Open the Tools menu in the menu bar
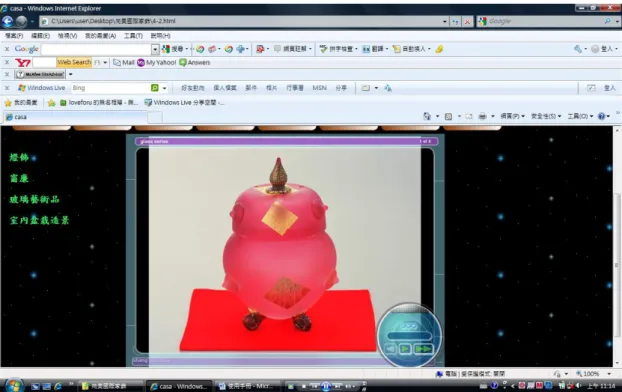622x392 pixels. [x=133, y=36]
